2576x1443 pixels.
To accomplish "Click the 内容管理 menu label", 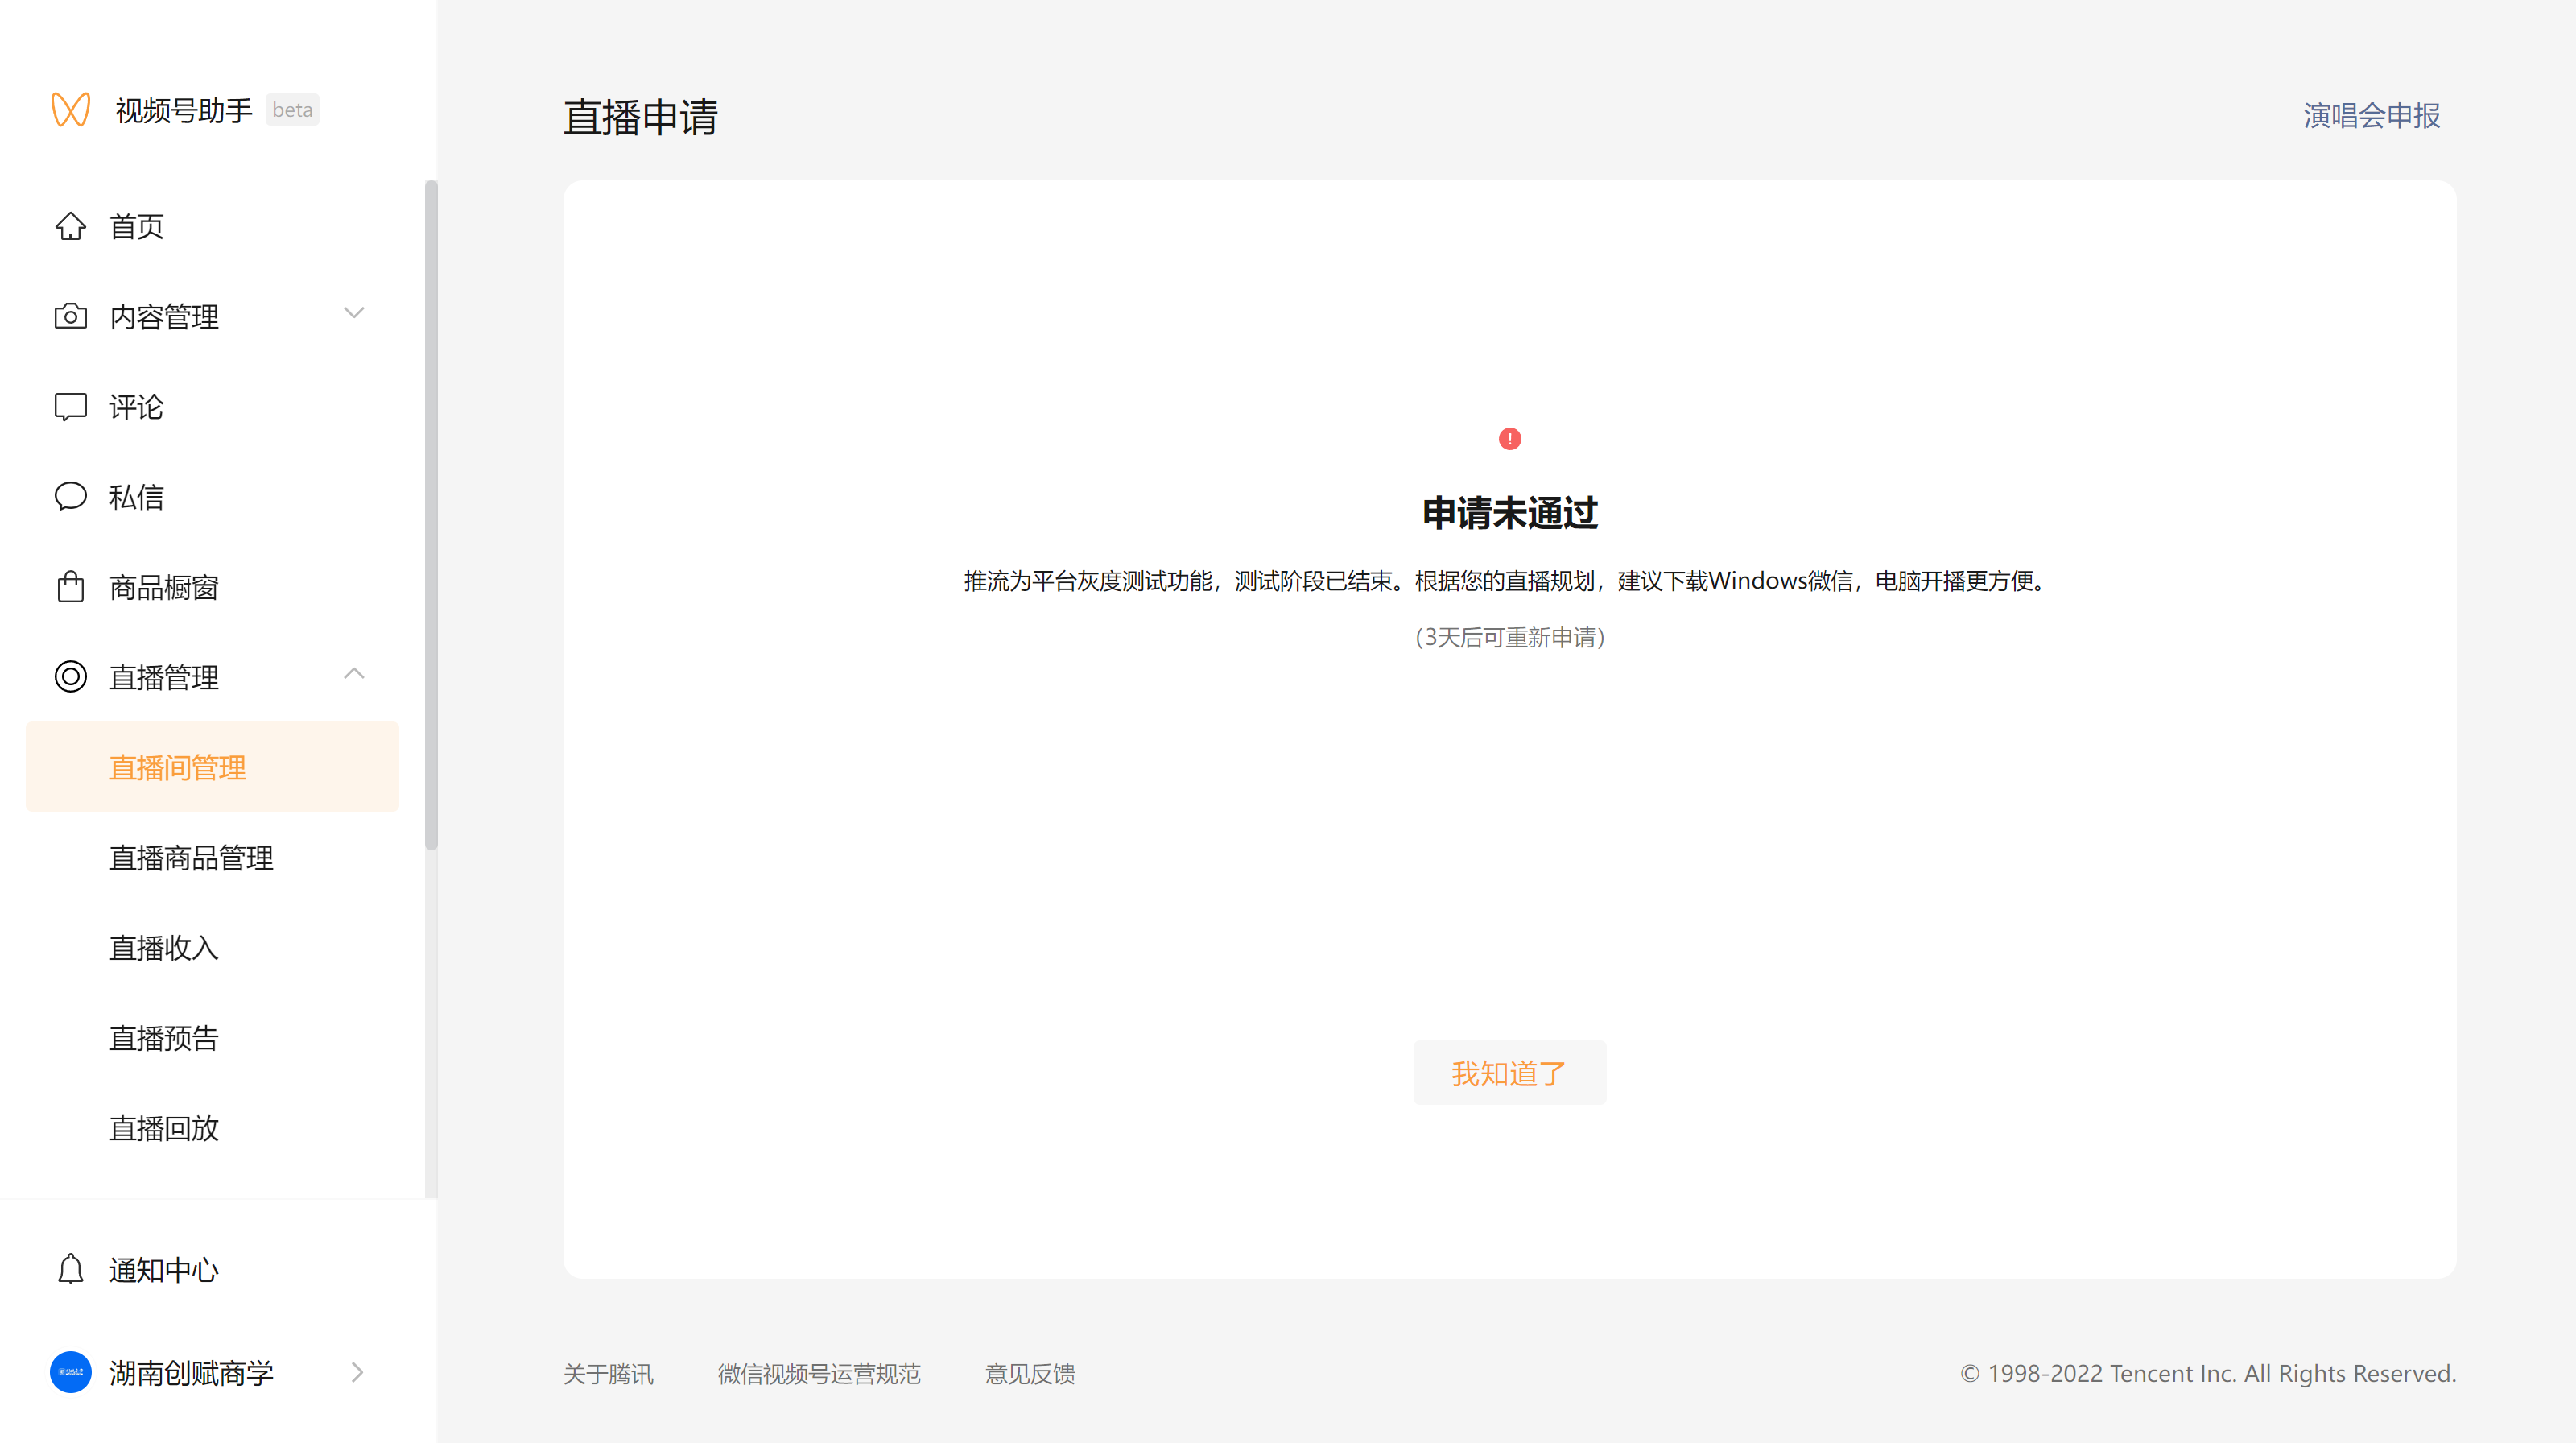I will coord(164,316).
